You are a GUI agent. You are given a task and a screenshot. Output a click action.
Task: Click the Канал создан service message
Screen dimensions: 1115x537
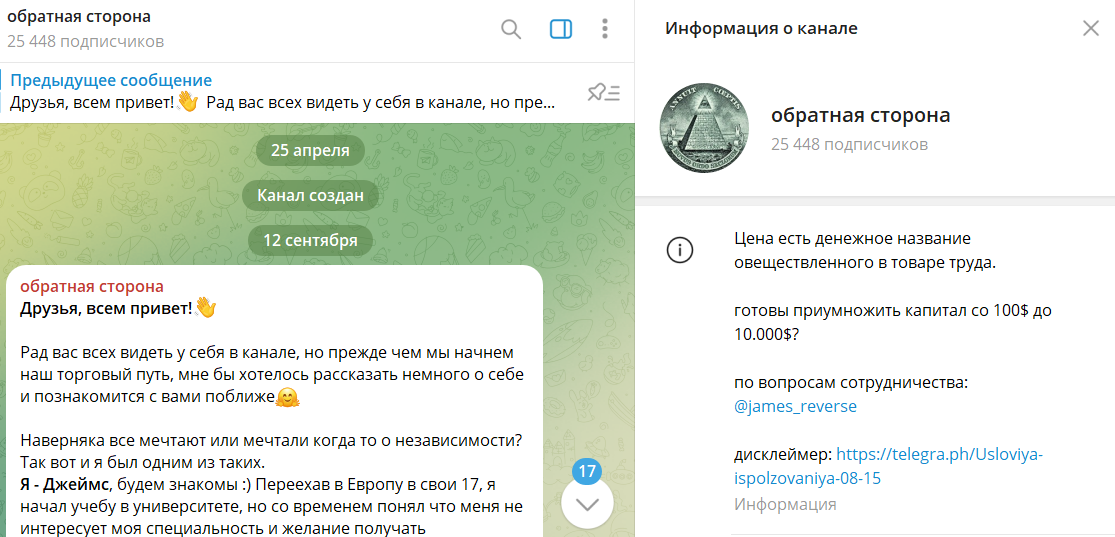(310, 195)
